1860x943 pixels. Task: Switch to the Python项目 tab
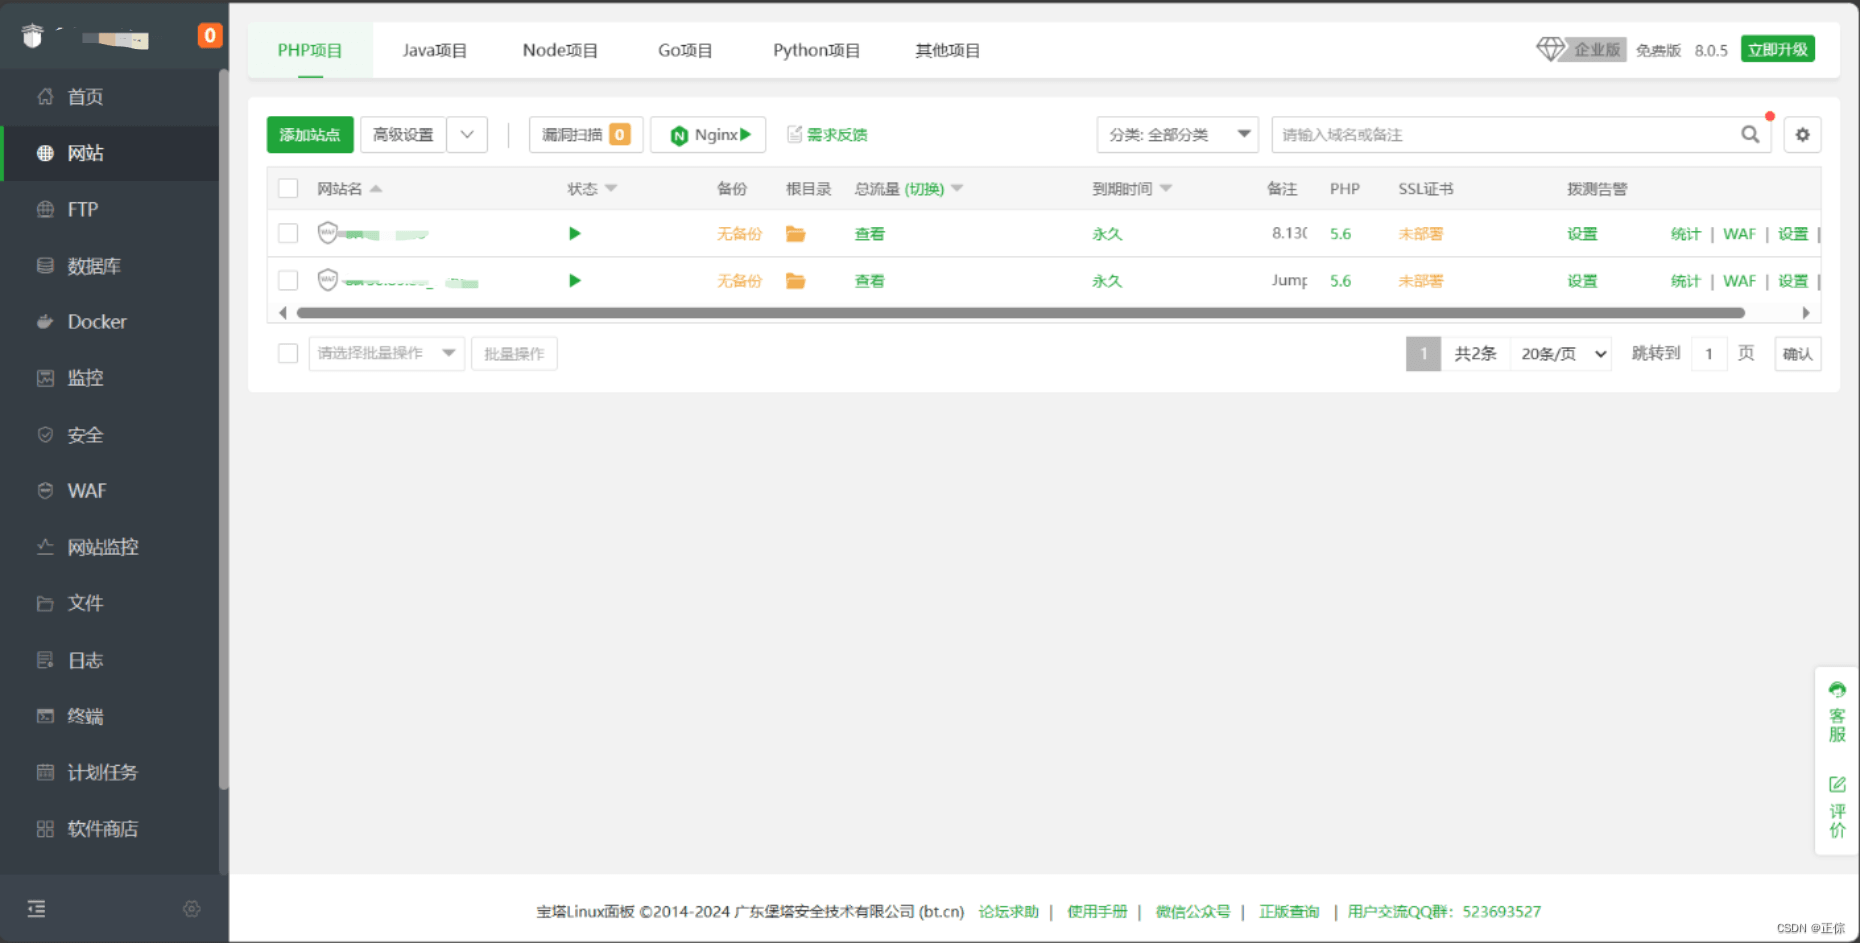[816, 51]
